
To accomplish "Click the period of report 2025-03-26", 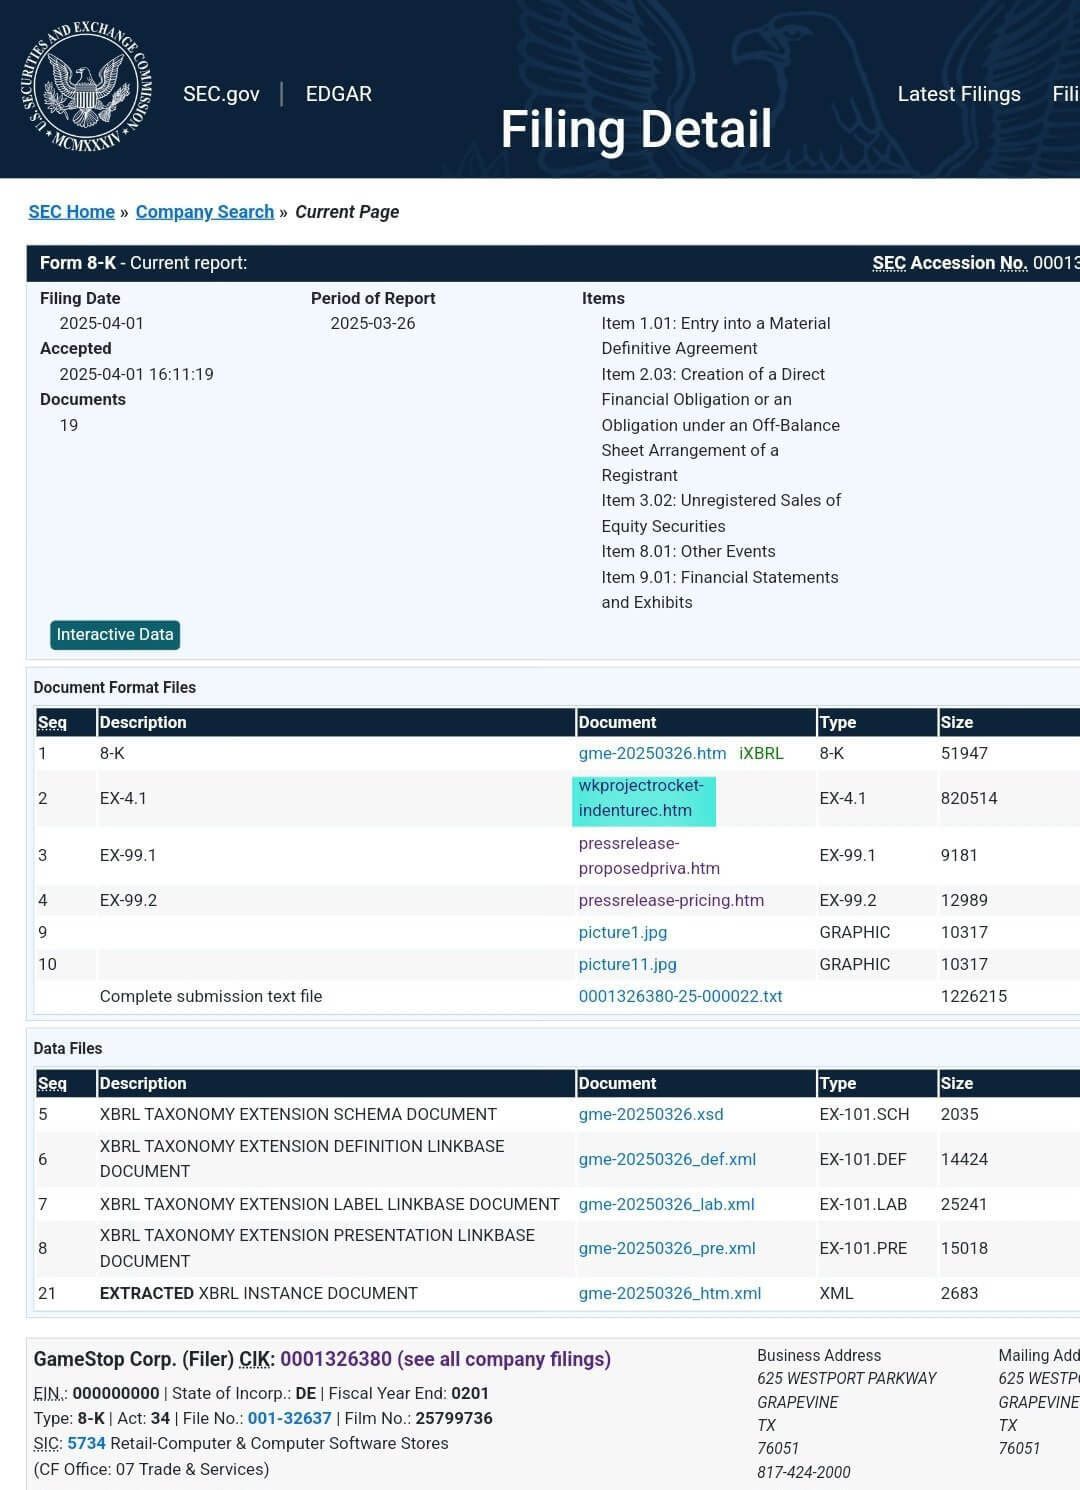I will tap(373, 324).
